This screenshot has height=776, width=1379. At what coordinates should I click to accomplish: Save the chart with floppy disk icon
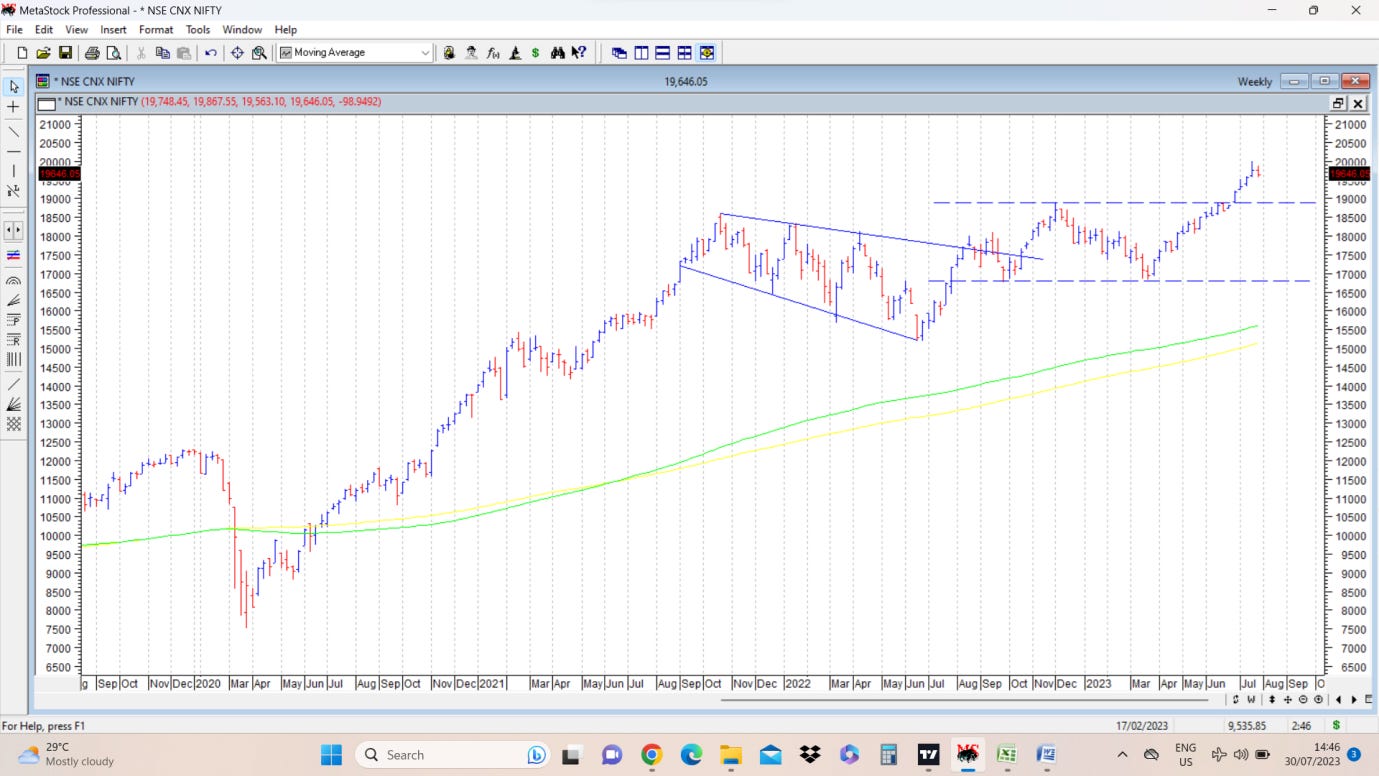65,53
